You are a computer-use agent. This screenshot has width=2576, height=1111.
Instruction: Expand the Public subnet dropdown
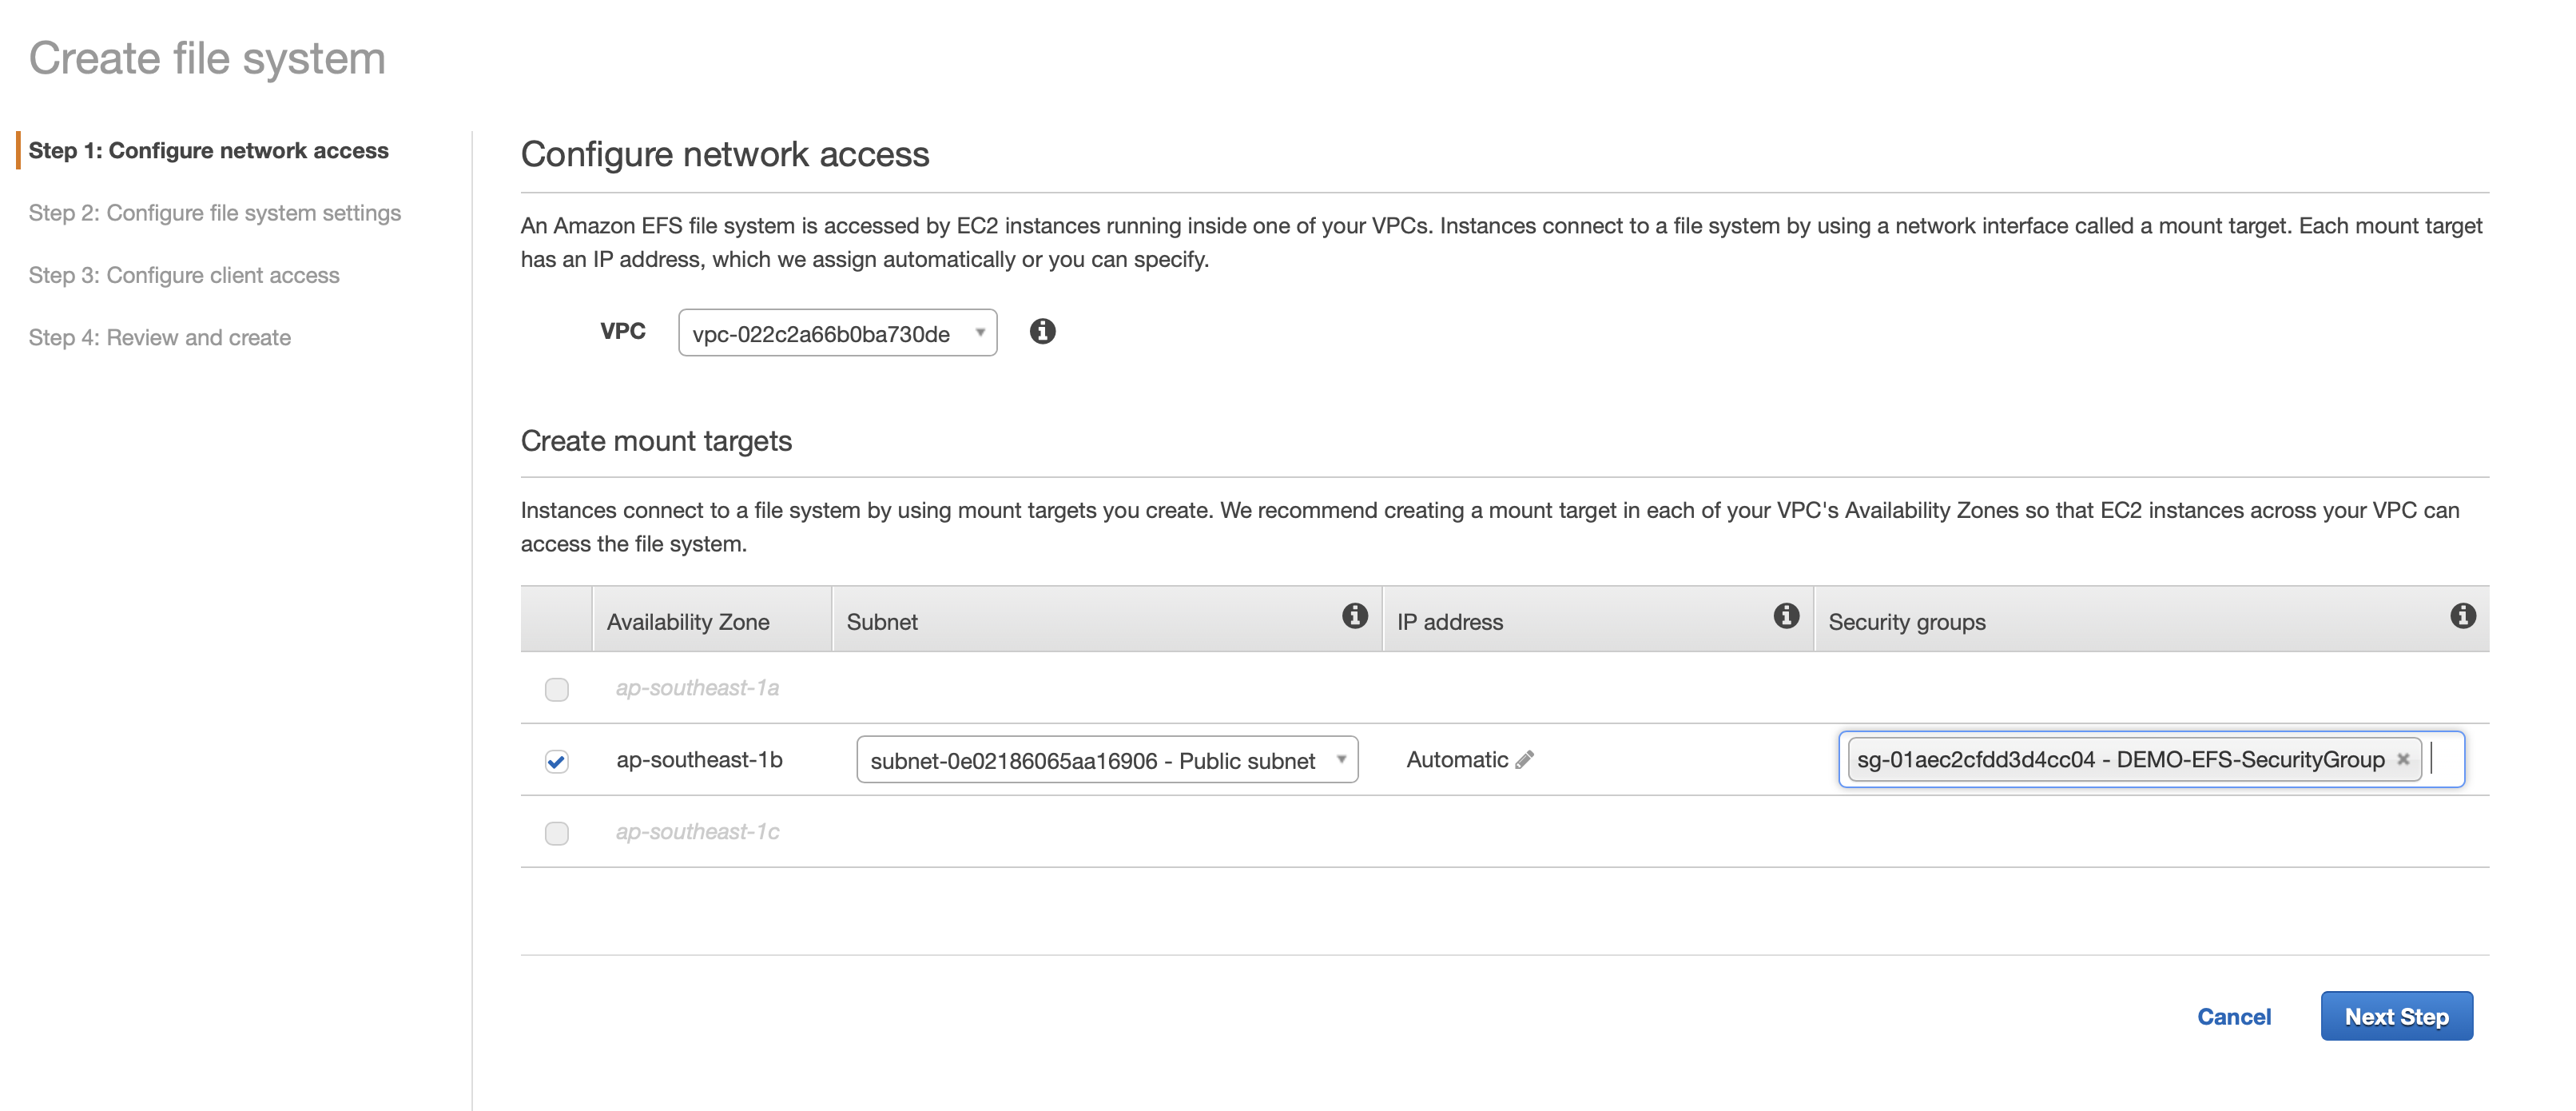click(x=1107, y=760)
